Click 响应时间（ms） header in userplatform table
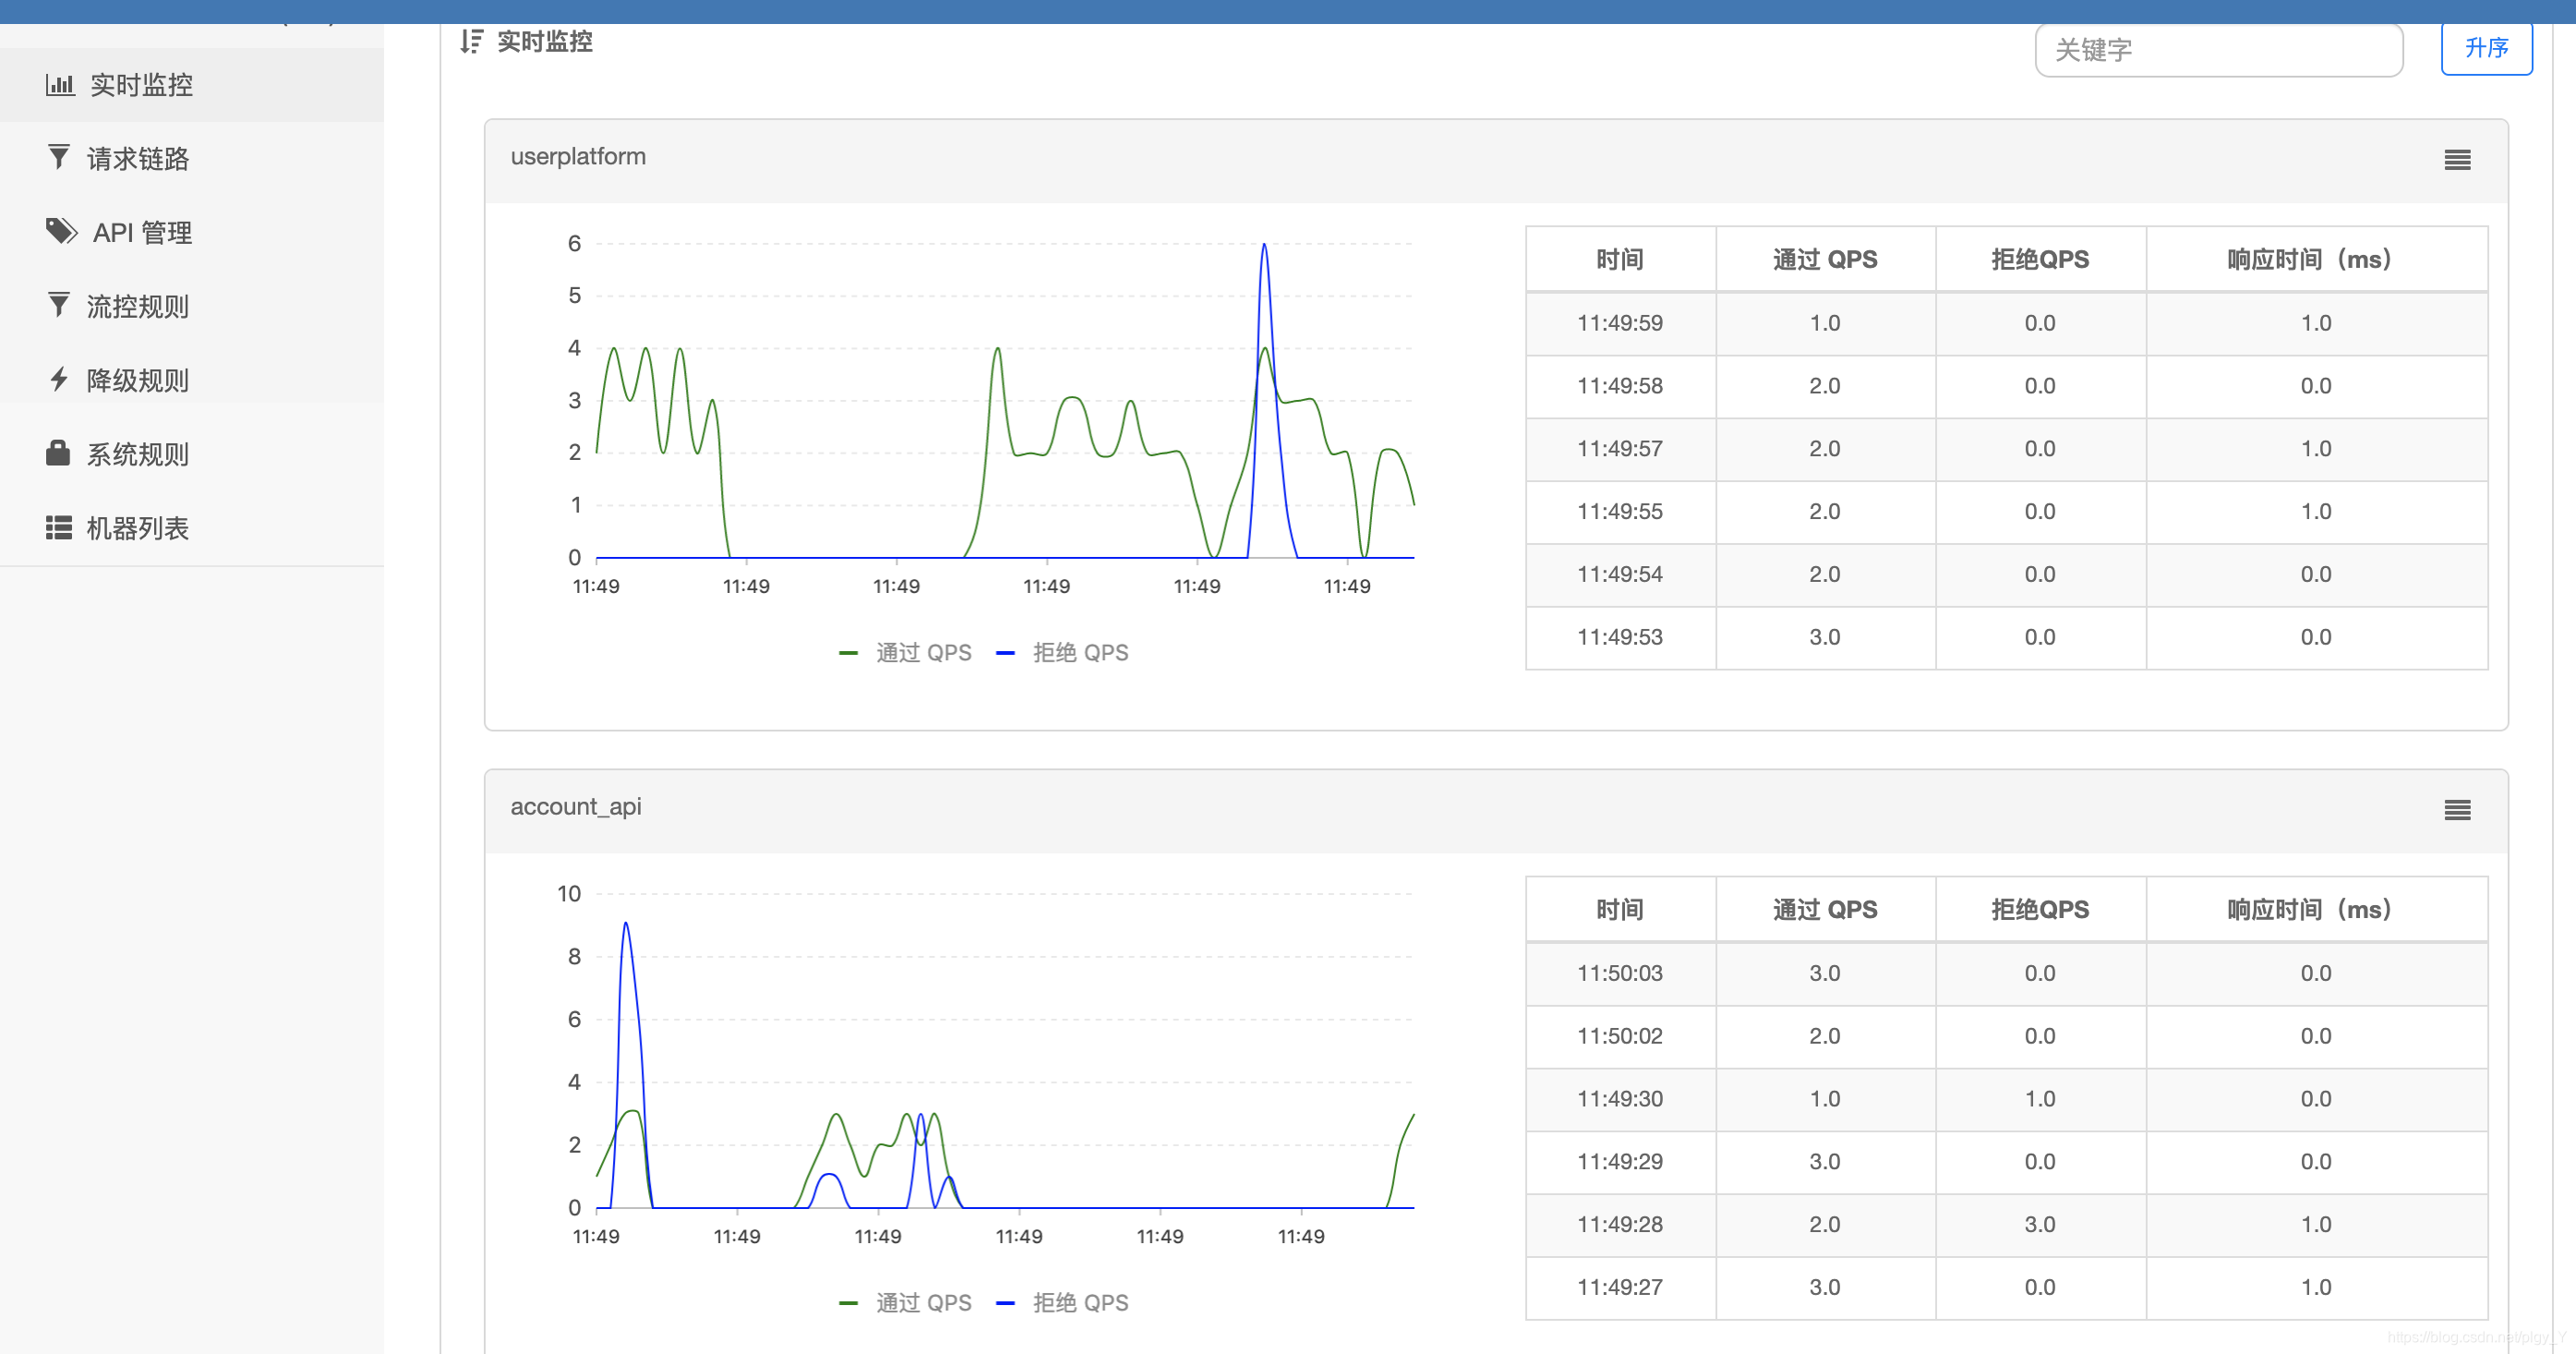The width and height of the screenshot is (2576, 1354). (x=2316, y=259)
